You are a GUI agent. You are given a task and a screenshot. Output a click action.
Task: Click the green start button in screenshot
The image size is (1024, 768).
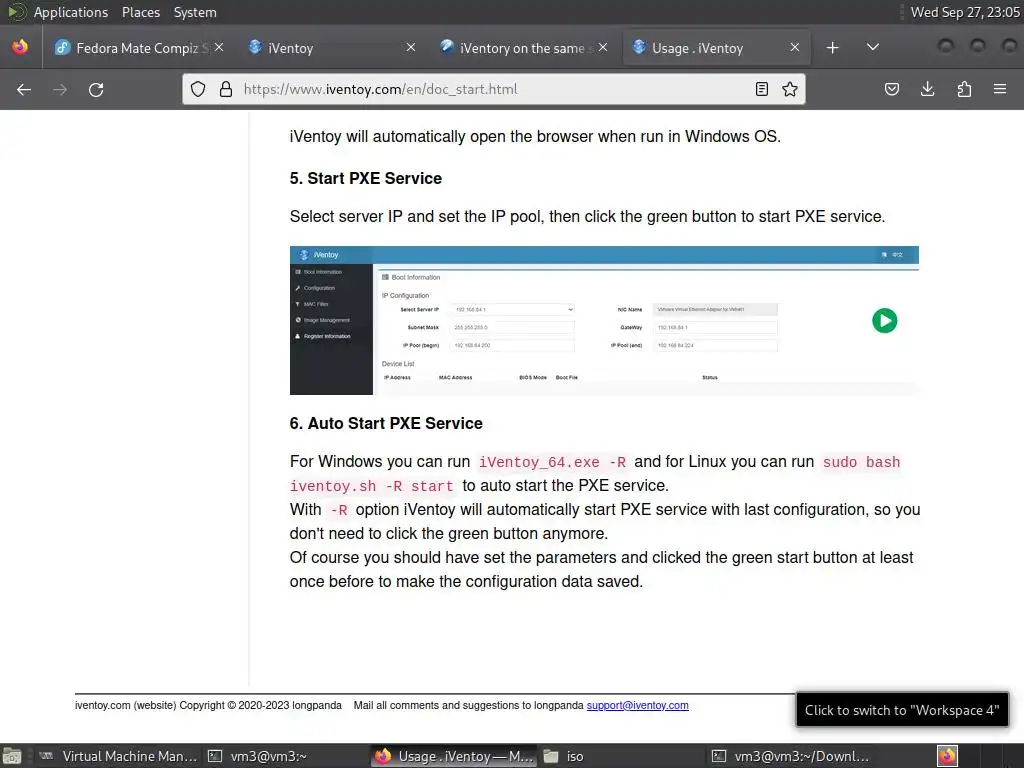point(884,321)
